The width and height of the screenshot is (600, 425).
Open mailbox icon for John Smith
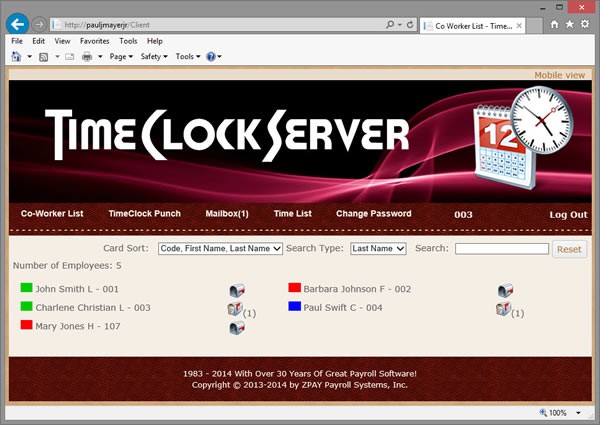tap(237, 290)
